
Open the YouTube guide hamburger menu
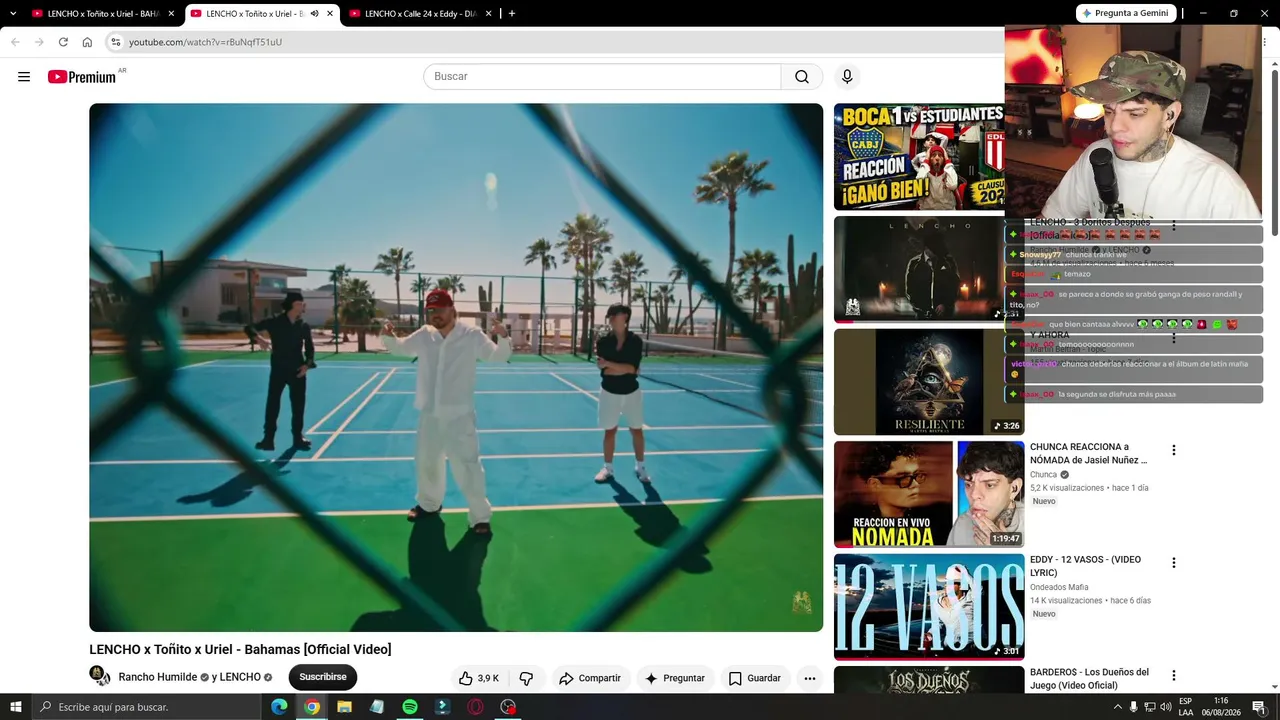pos(24,77)
